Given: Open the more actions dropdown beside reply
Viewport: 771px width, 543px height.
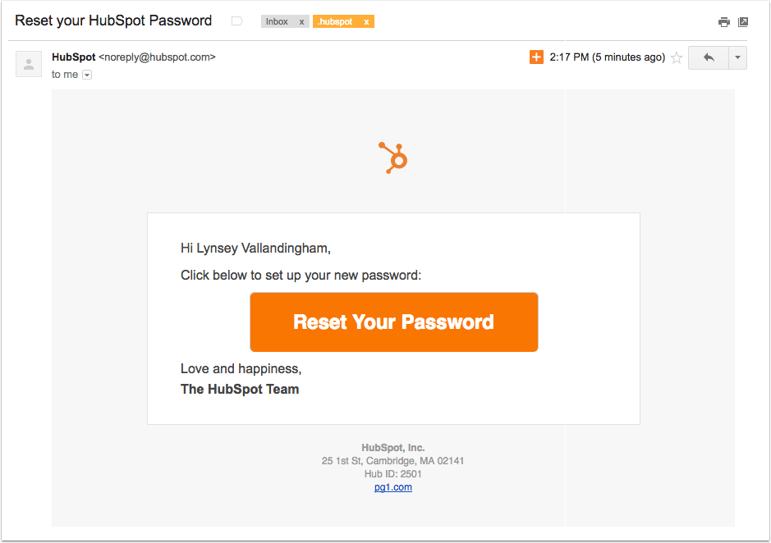Looking at the screenshot, I should pyautogui.click(x=738, y=58).
